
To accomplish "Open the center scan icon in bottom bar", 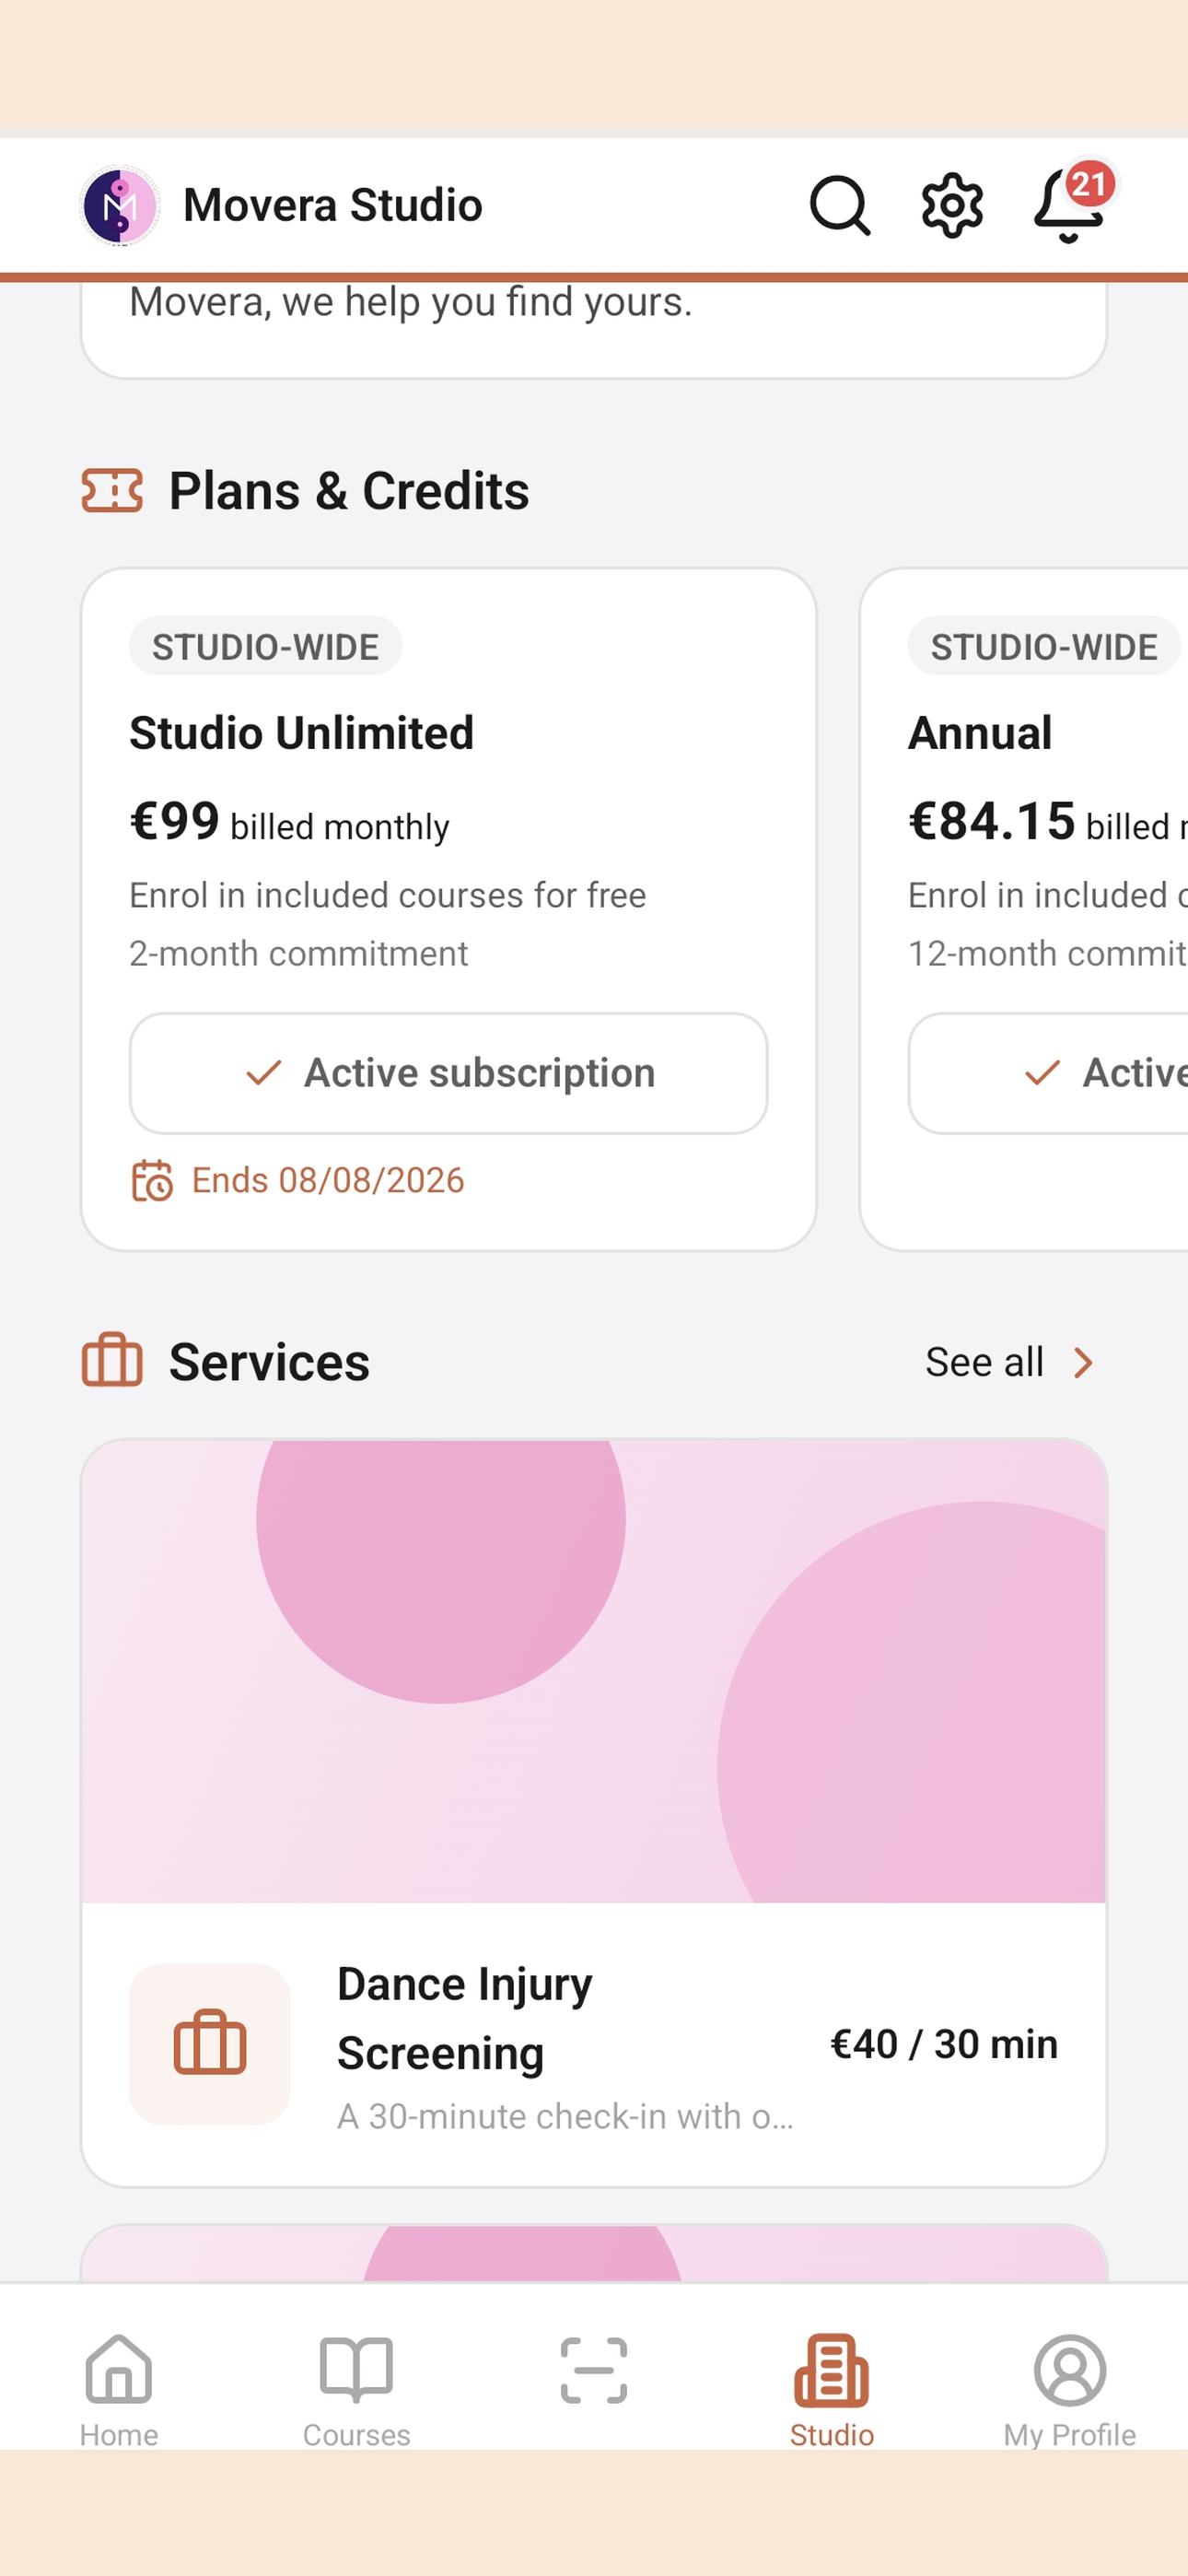I will (594, 2370).
